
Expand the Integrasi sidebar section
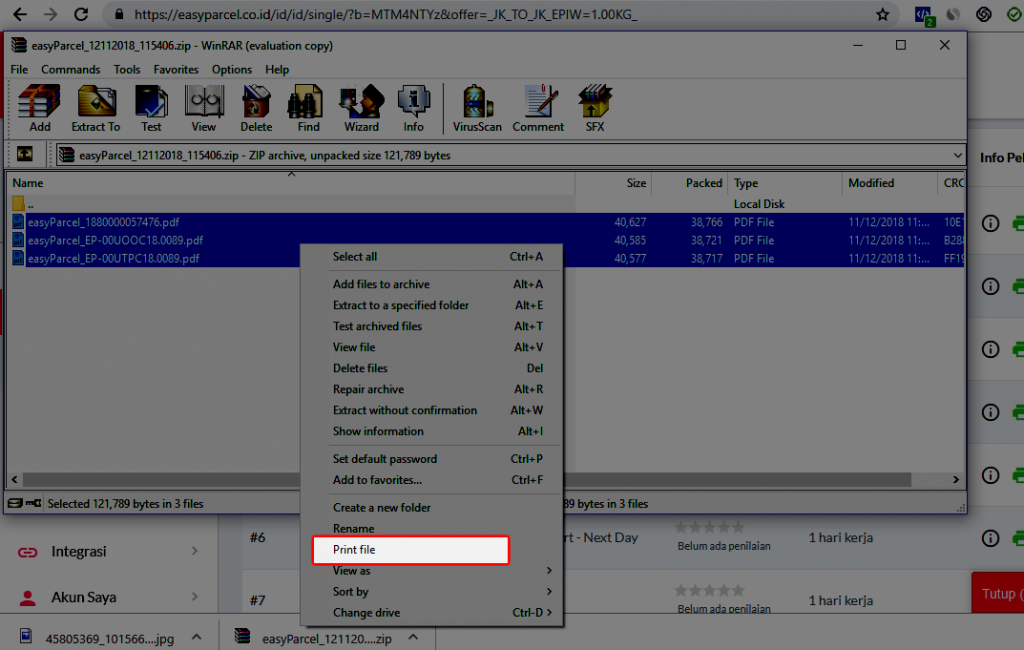[x=108, y=551]
